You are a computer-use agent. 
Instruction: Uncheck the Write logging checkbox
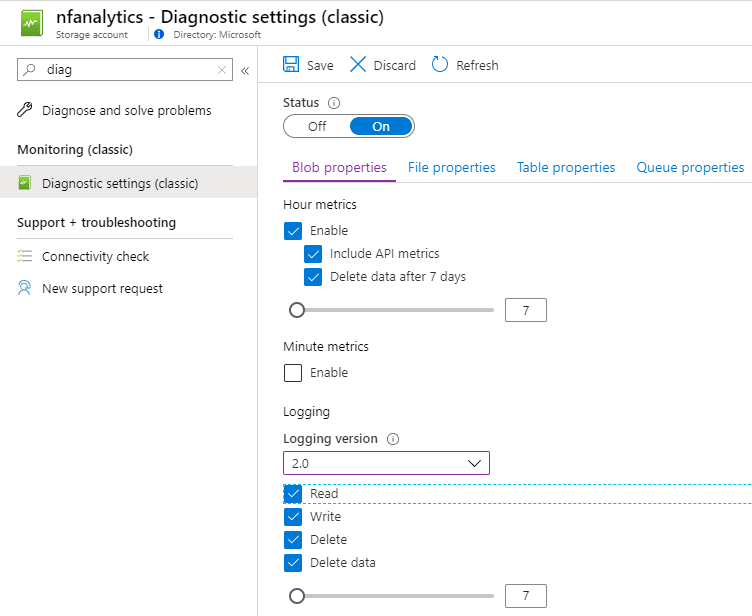coord(293,517)
